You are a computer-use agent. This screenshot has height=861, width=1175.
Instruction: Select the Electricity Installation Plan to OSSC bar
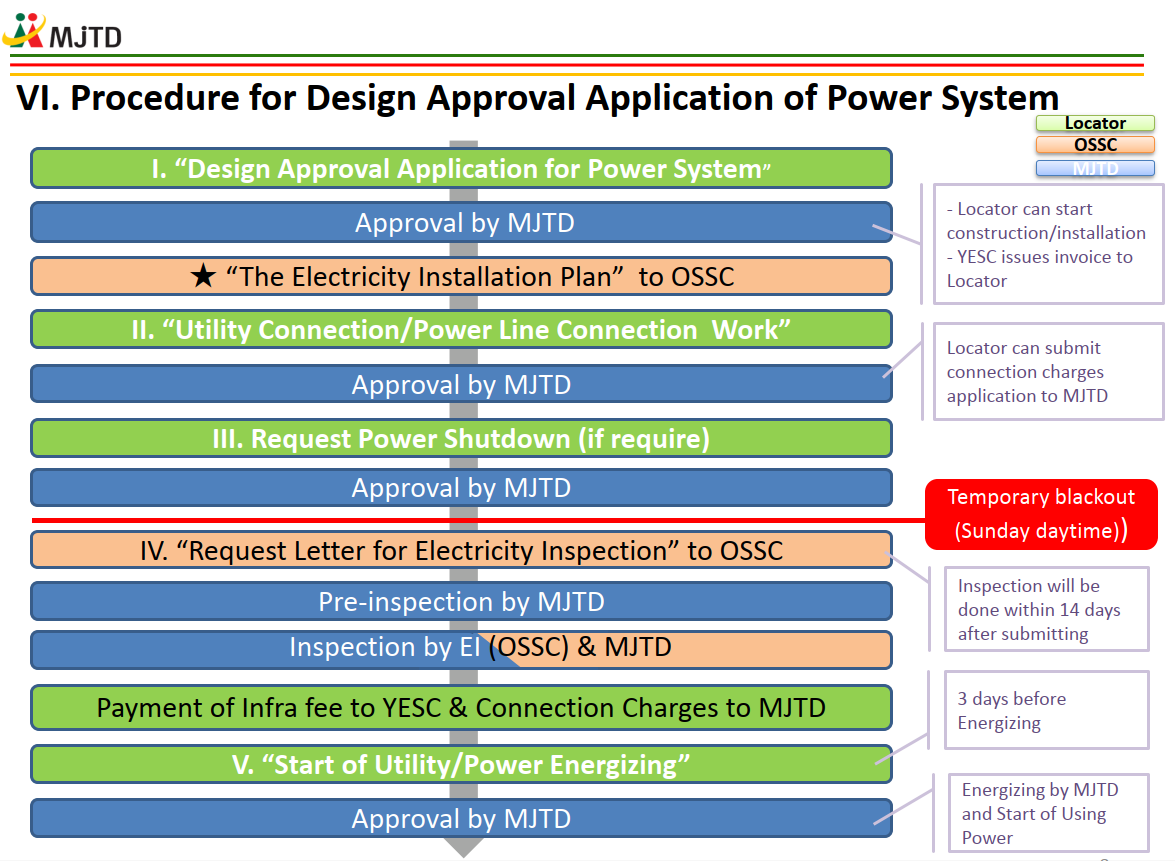(461, 276)
